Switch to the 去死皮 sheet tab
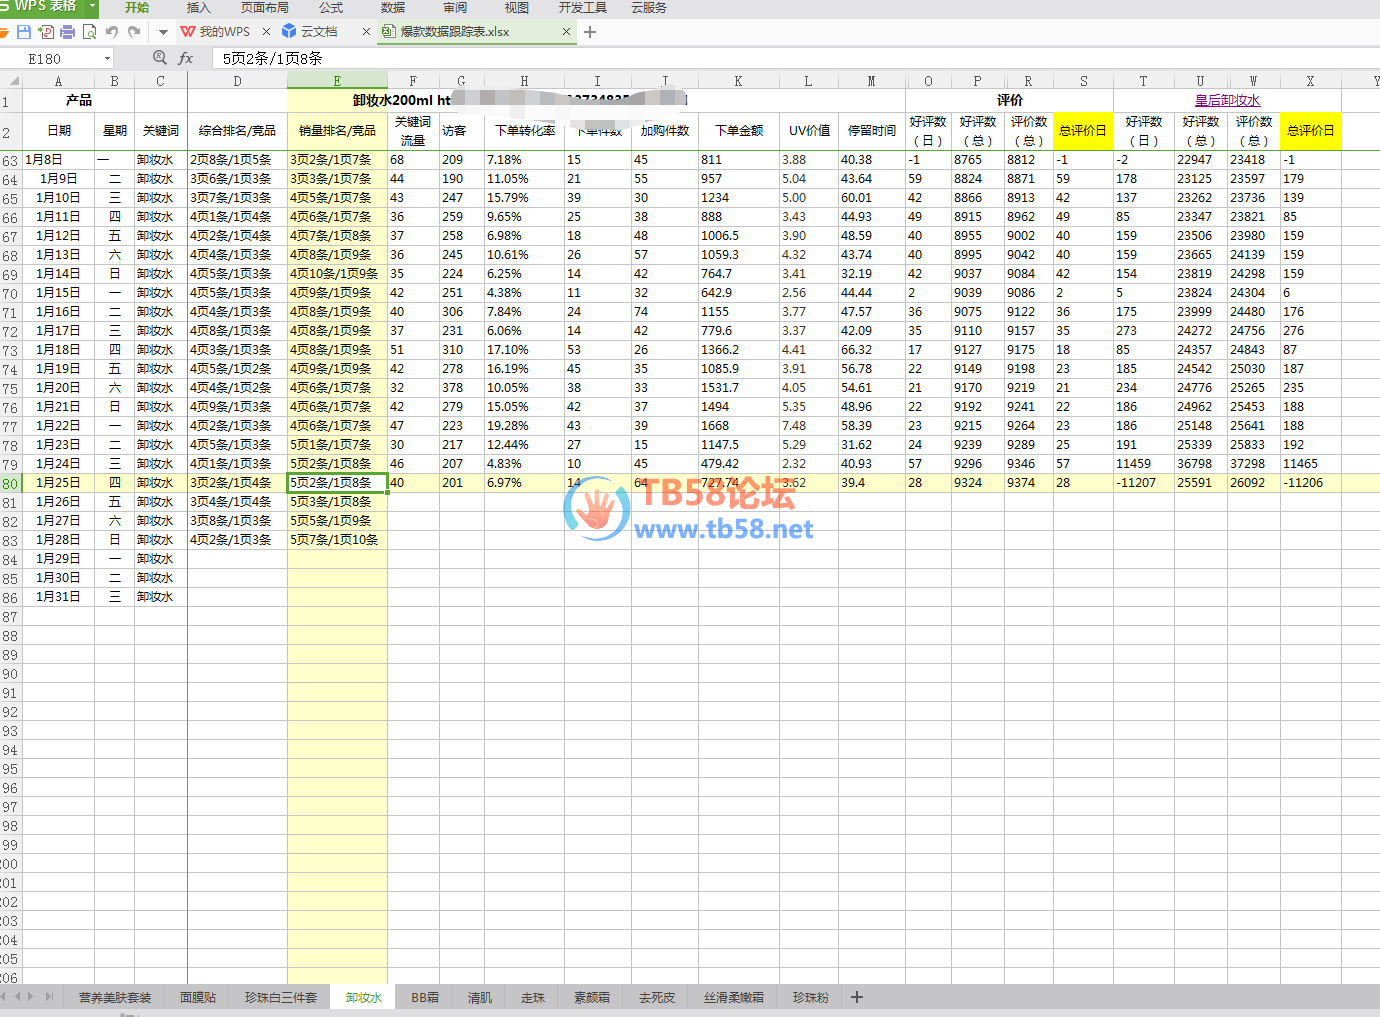Image resolution: width=1380 pixels, height=1017 pixels. click(x=657, y=997)
